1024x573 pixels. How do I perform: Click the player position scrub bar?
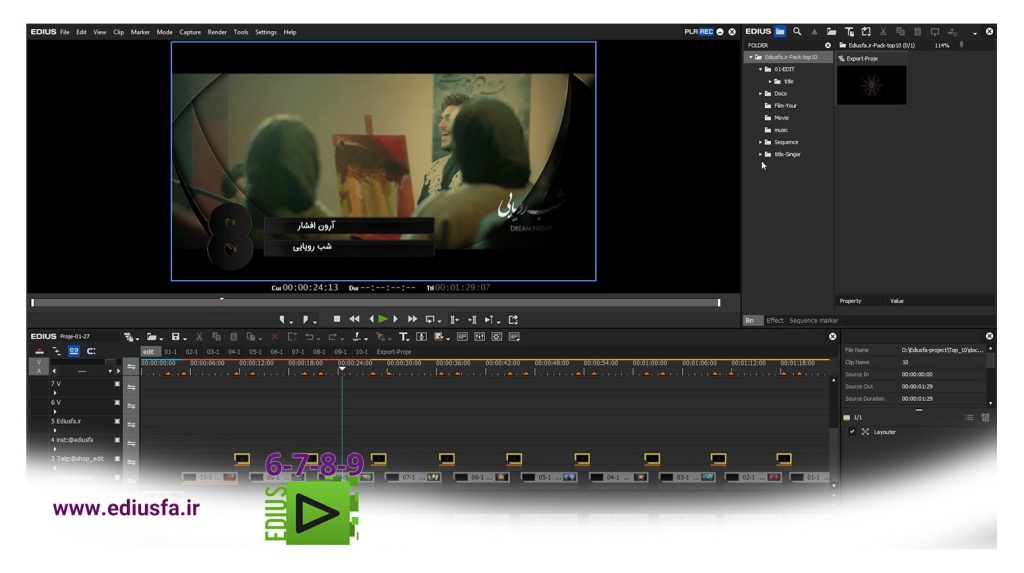[376, 303]
